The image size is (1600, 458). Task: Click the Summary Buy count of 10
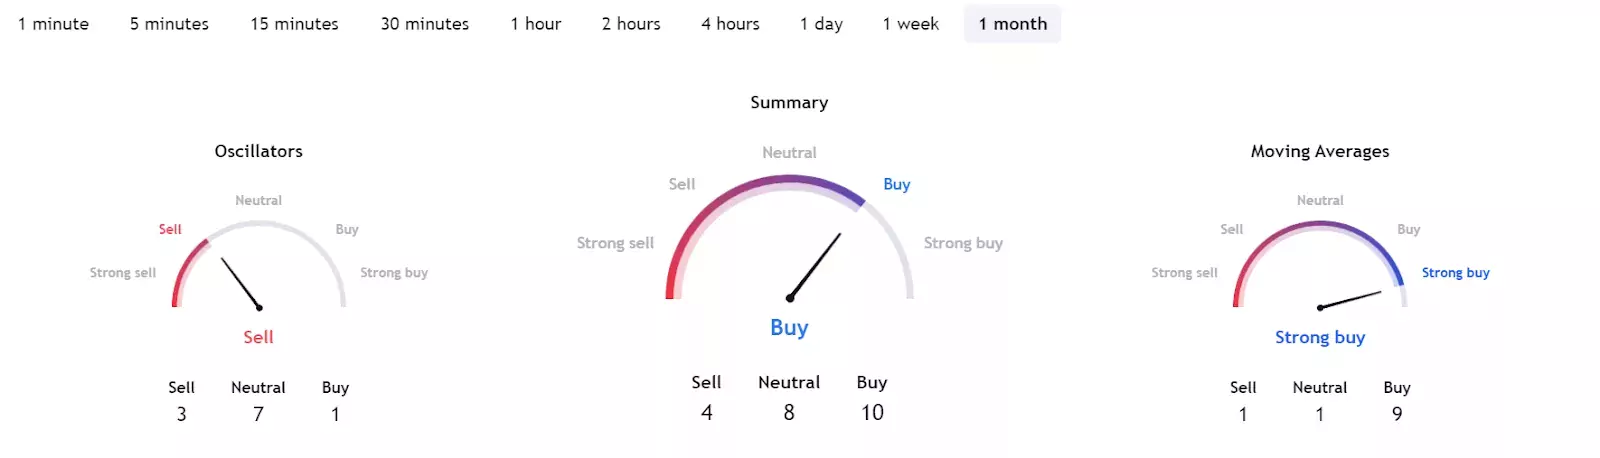point(872,412)
